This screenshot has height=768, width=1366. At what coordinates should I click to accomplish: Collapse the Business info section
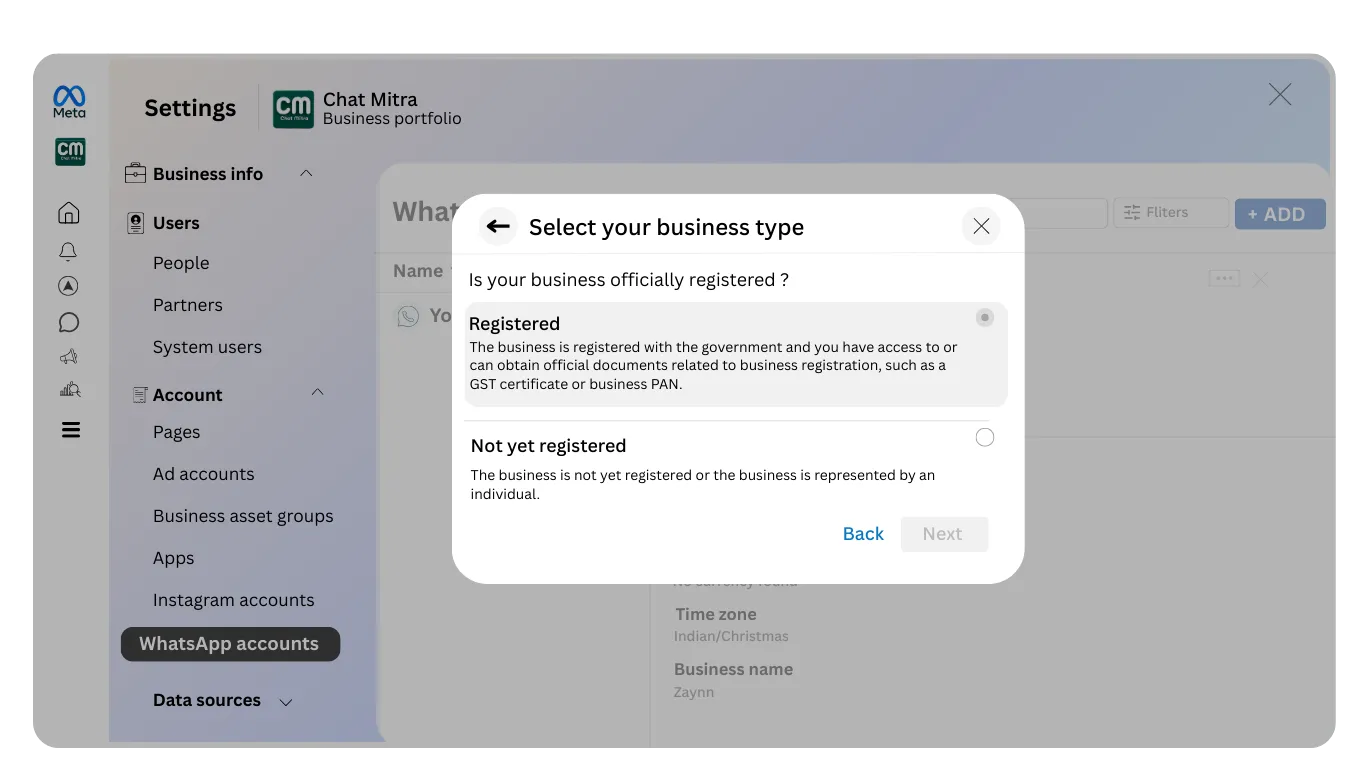click(x=306, y=173)
